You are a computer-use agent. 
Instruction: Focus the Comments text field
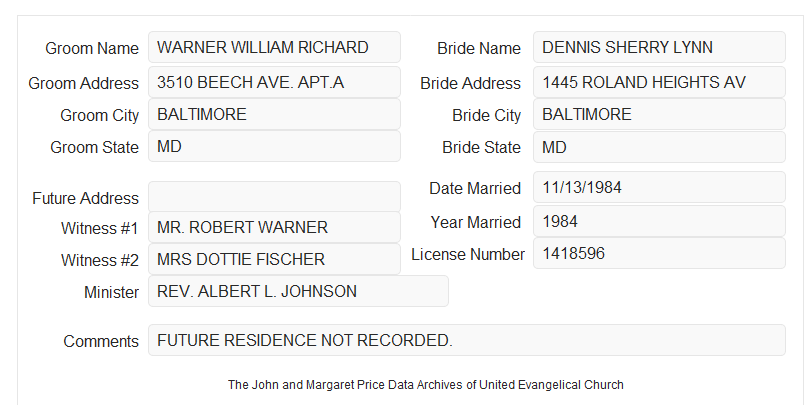pyautogui.click(x=467, y=340)
